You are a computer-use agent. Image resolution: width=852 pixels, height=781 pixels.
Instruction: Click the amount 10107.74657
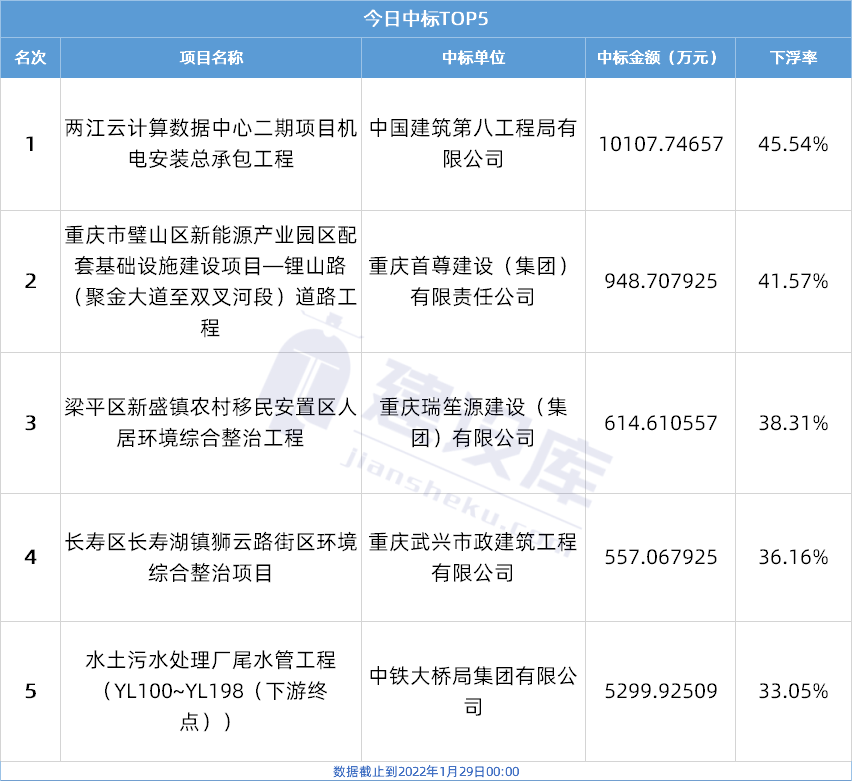tap(659, 144)
